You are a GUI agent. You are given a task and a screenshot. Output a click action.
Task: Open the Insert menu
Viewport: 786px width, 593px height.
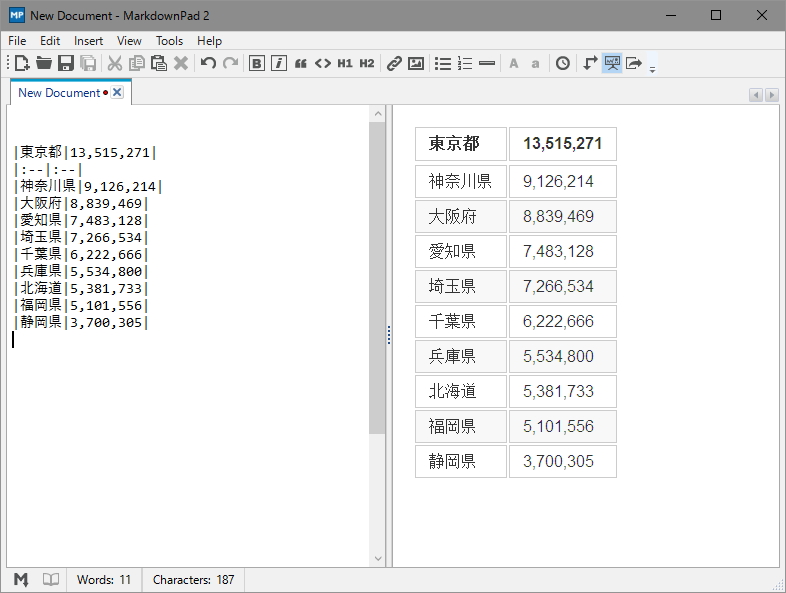(x=88, y=41)
